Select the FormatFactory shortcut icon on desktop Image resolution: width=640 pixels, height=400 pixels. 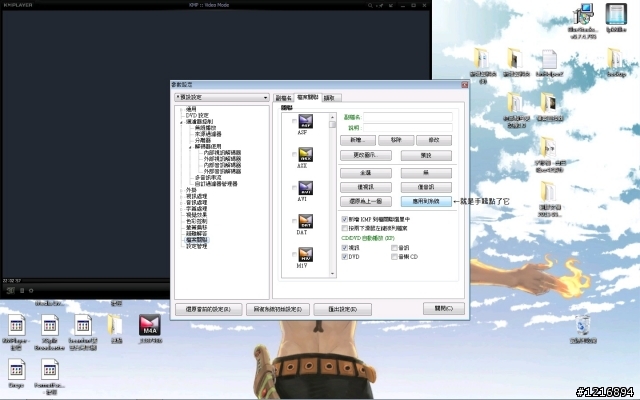(x=49, y=370)
